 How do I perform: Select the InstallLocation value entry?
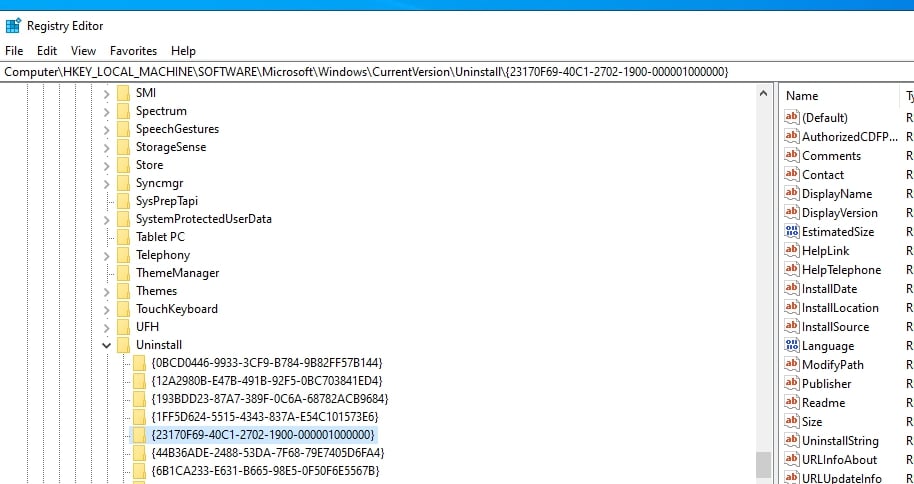pos(840,308)
